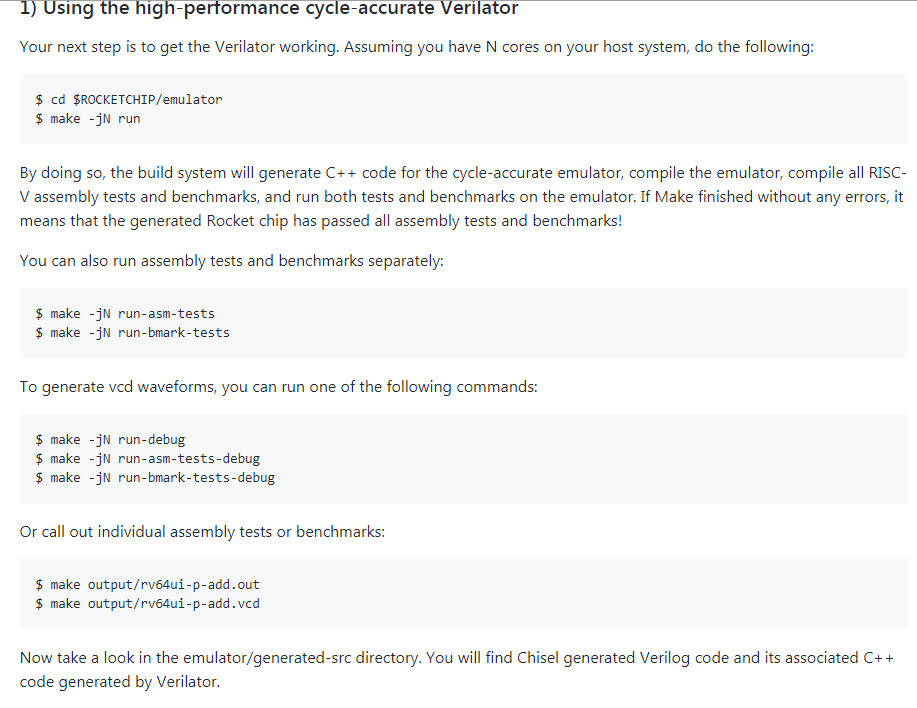
Task: Click the paragraph starting 'Your next step'
Action: (x=416, y=47)
